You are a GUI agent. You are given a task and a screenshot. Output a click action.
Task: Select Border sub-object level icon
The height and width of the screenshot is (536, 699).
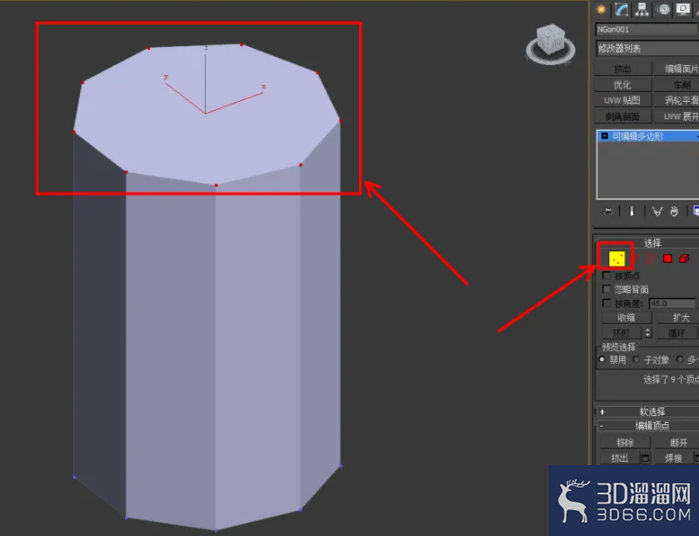coord(650,258)
